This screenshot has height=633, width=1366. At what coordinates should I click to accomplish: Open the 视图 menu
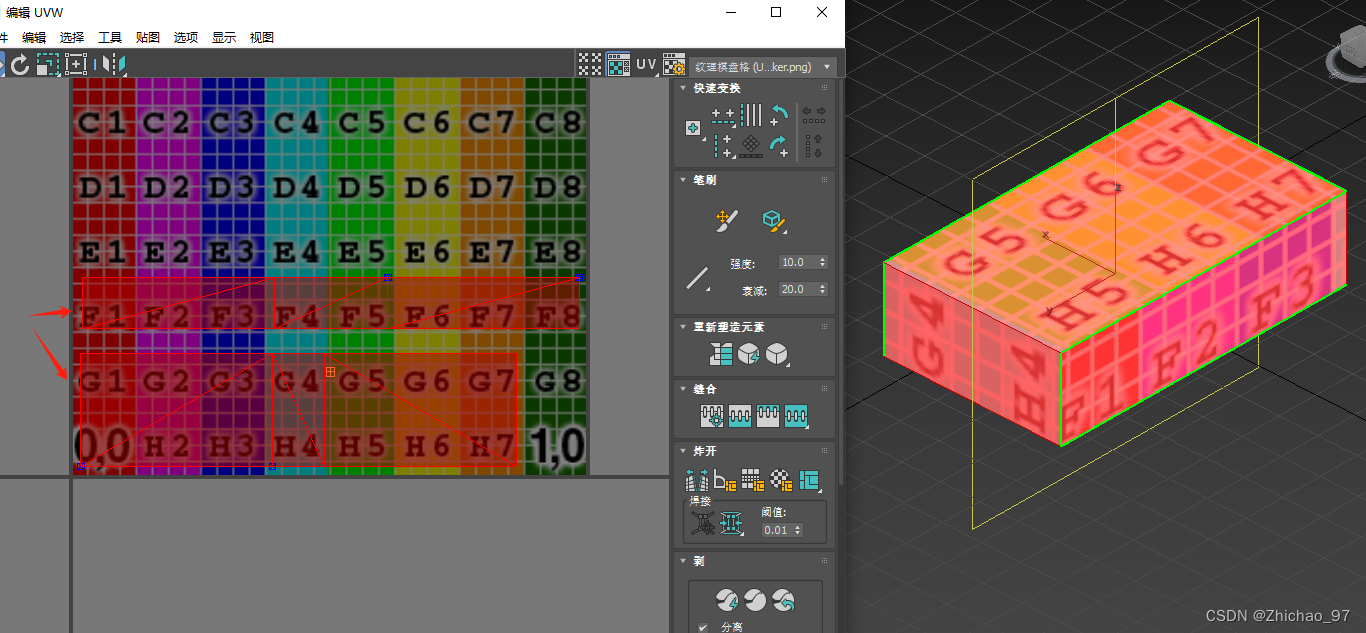pyautogui.click(x=262, y=37)
